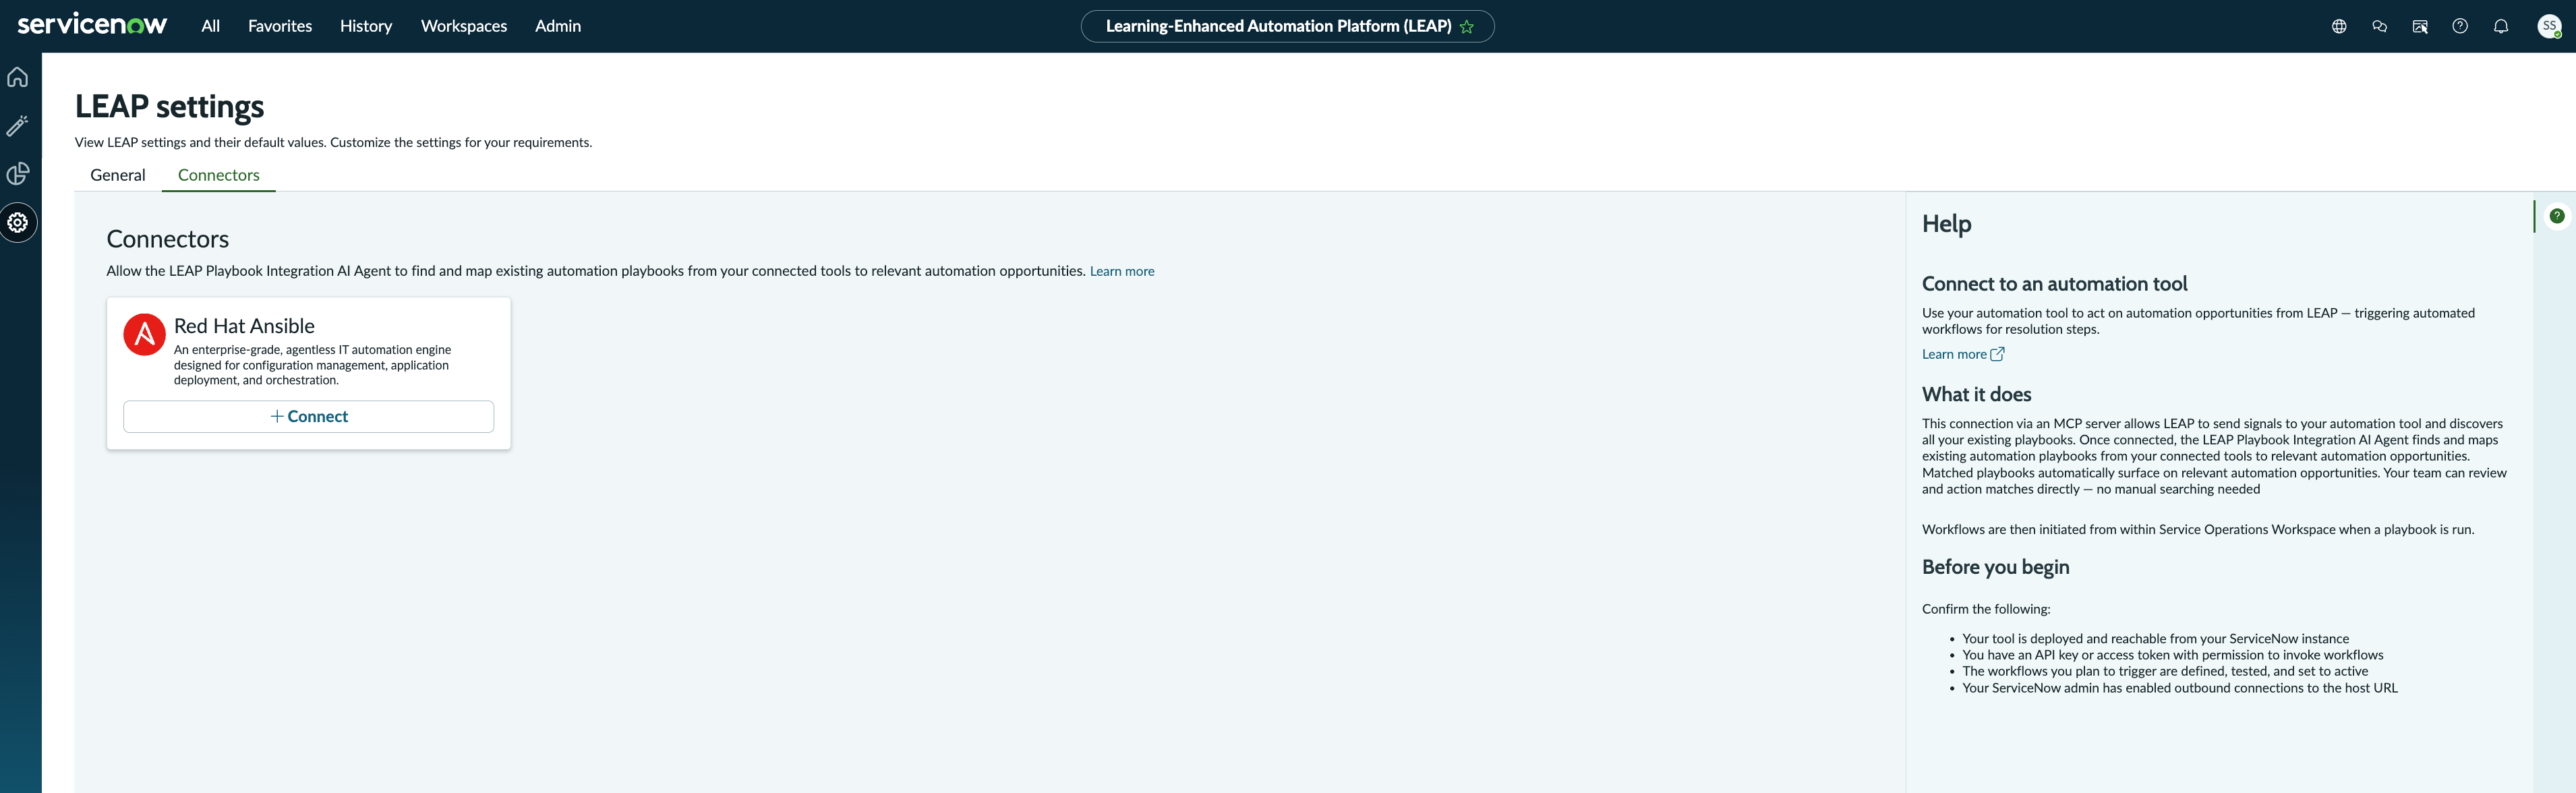
Task: Click the Learning-Enhanced Automation Platform (LEAP) title pill
Action: click(1287, 26)
